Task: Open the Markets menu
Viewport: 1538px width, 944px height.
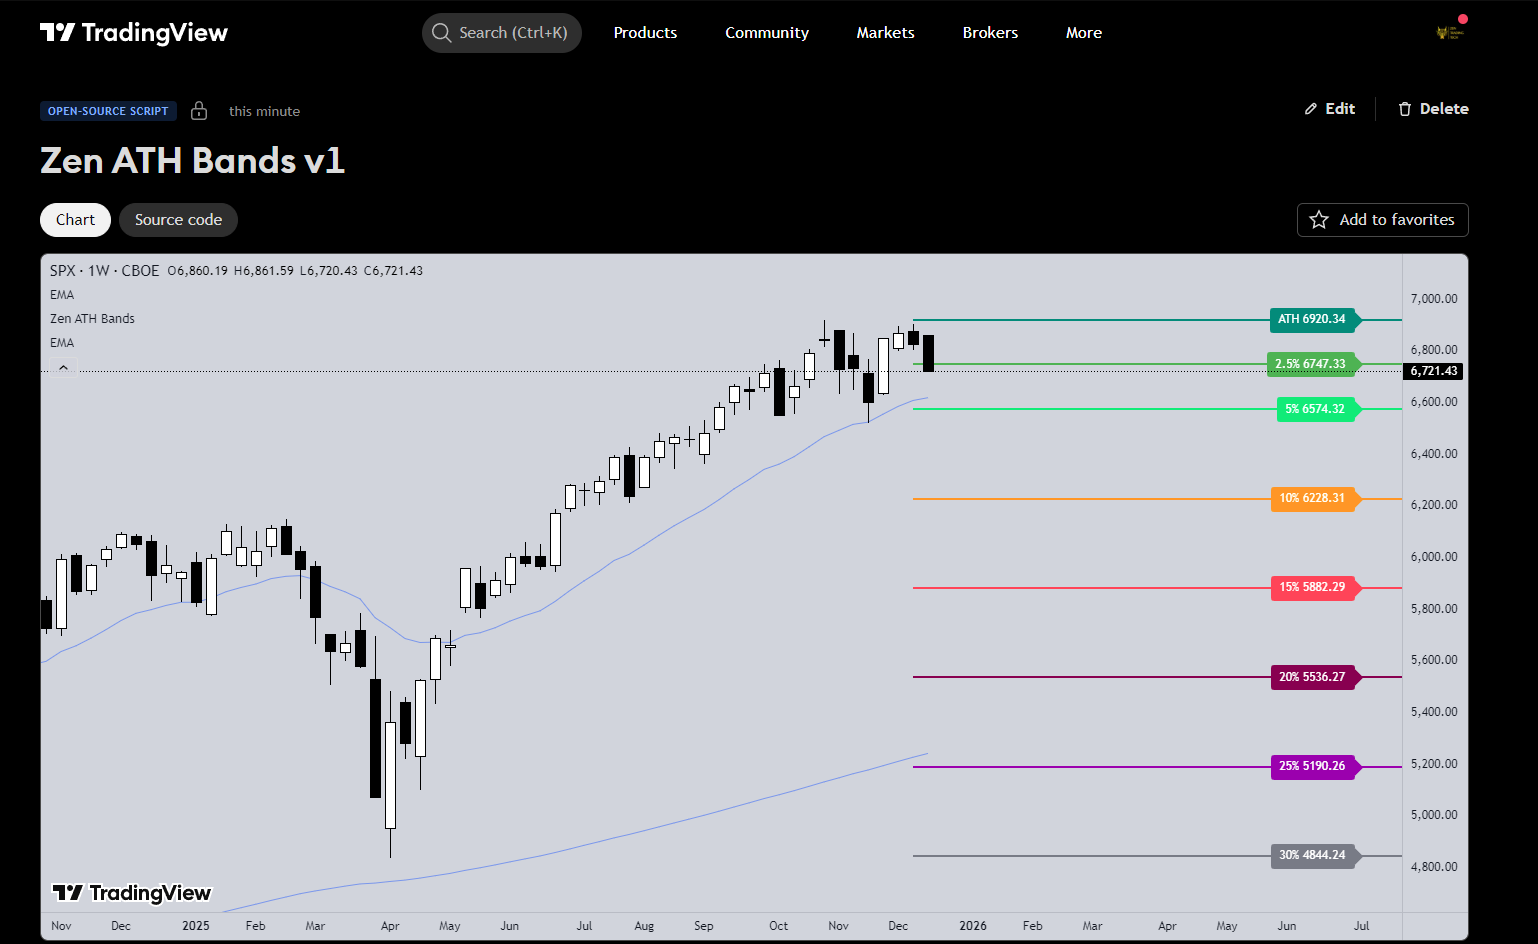Action: tap(885, 33)
